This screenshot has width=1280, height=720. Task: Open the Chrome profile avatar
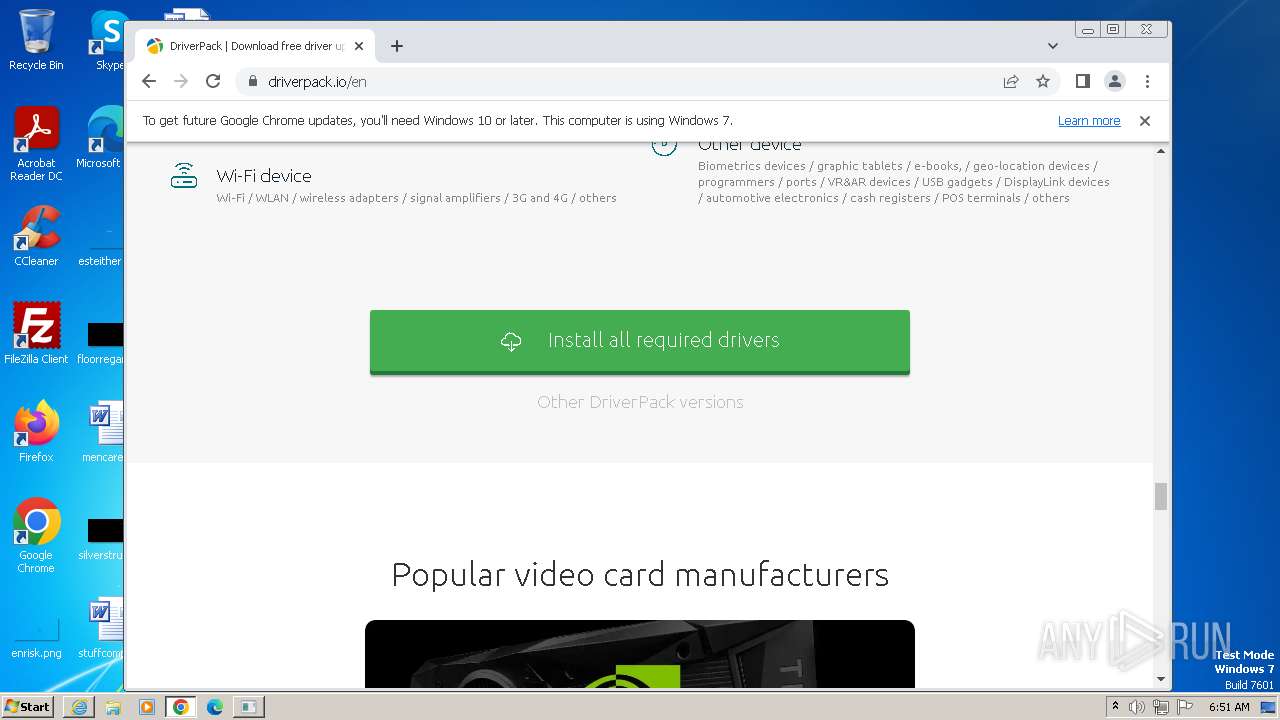point(1115,81)
